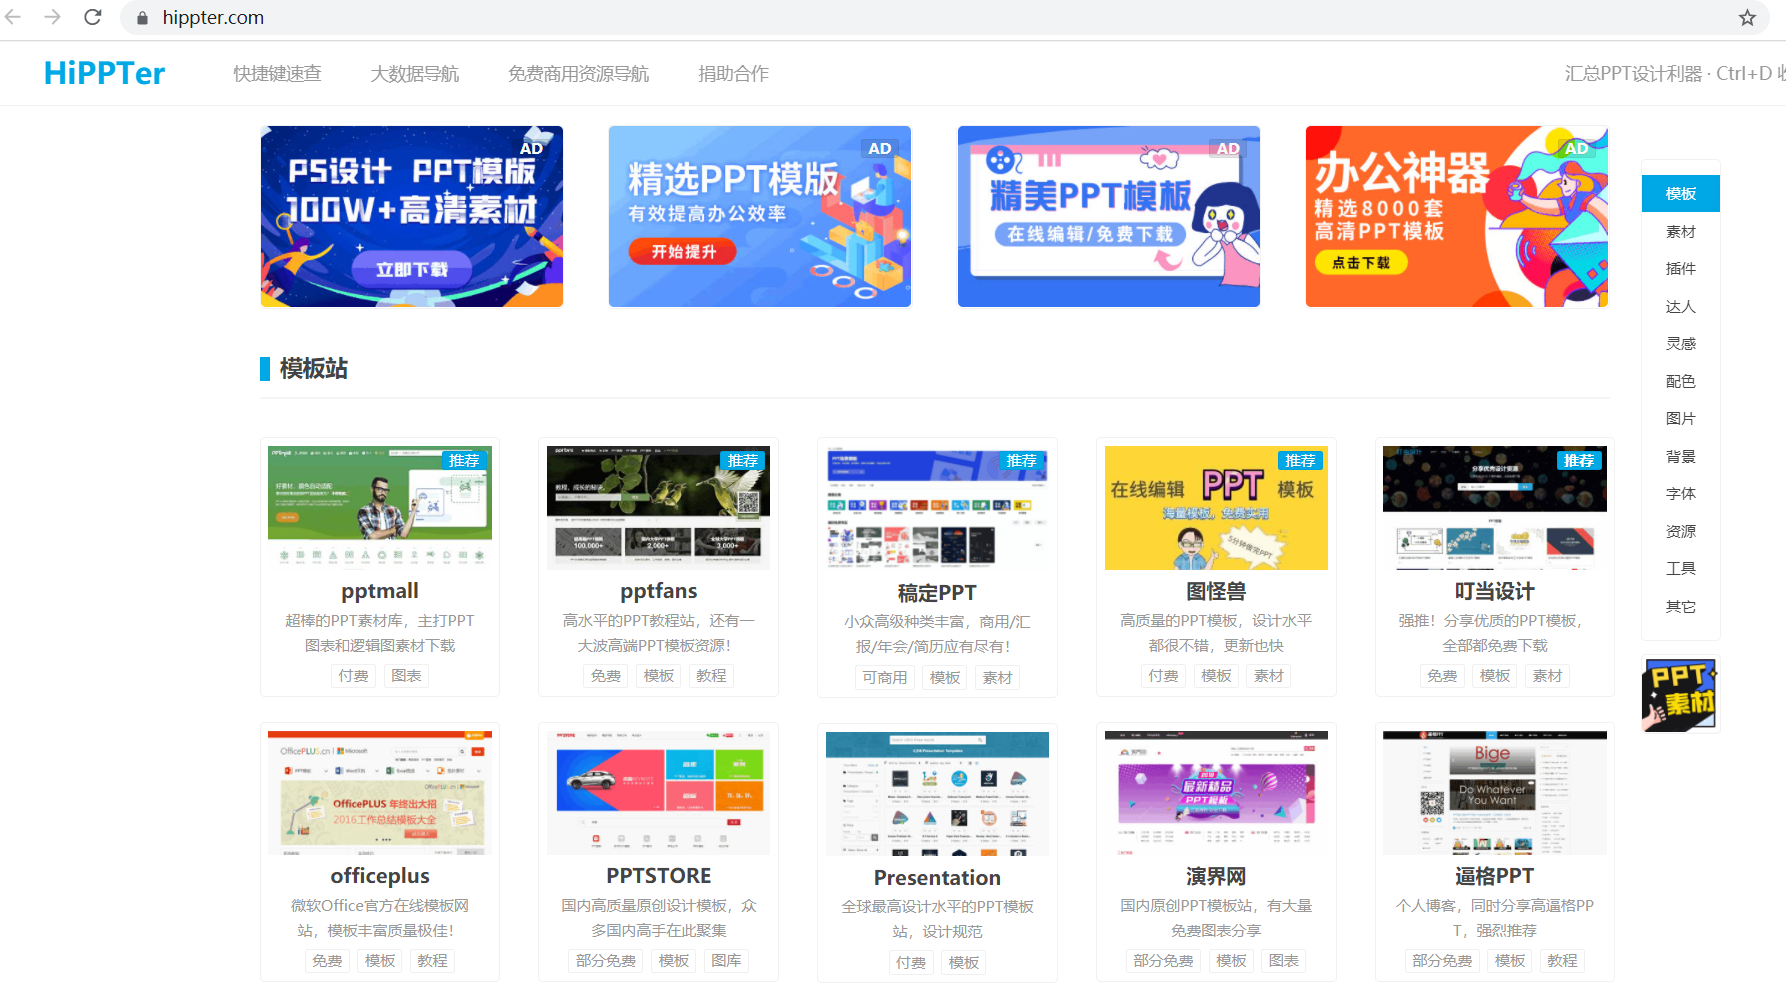Image resolution: width=1786 pixels, height=989 pixels.
Task: Jump to 字体 section in sidebar
Action: [1681, 493]
